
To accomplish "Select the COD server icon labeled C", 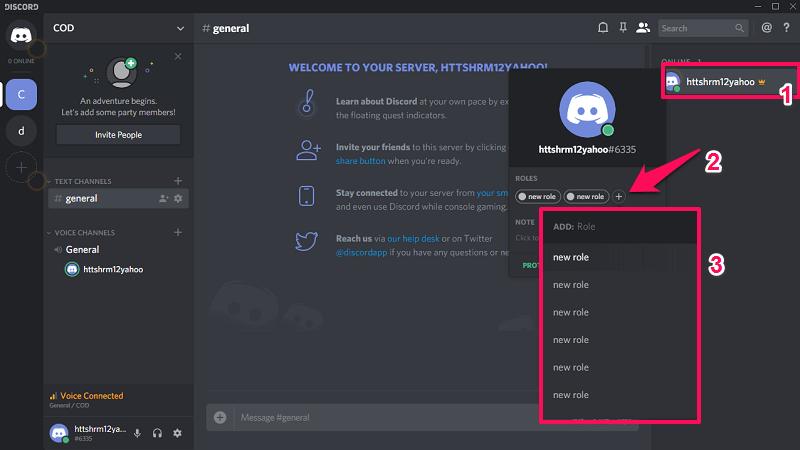I will [21, 94].
